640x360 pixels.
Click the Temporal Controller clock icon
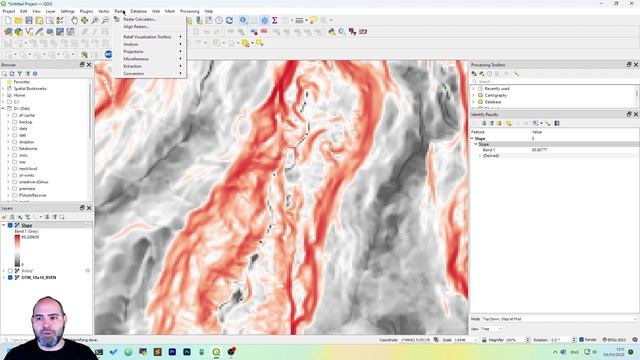(219, 20)
